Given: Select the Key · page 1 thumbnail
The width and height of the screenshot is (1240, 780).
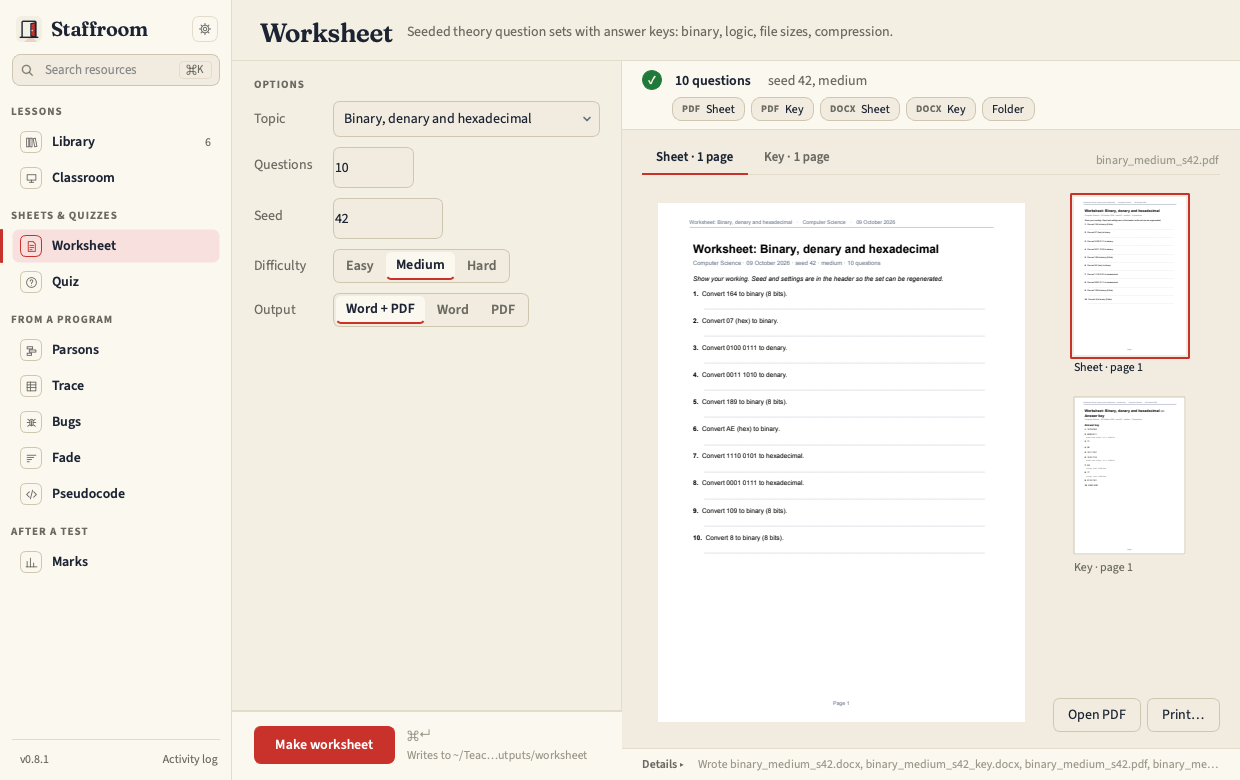Looking at the screenshot, I should pos(1129,476).
